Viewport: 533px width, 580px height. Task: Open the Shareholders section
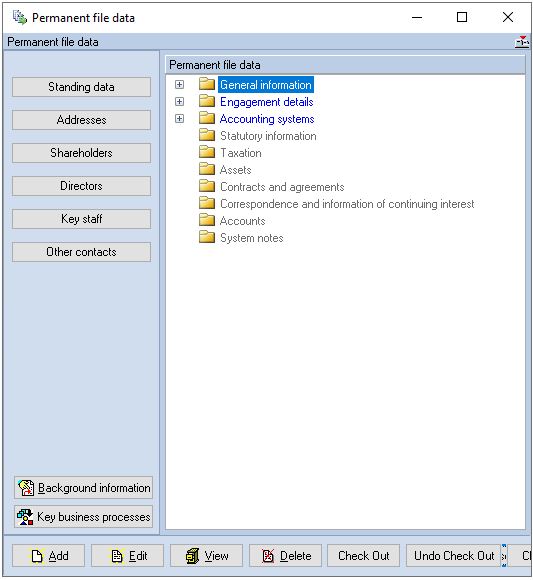(x=81, y=153)
